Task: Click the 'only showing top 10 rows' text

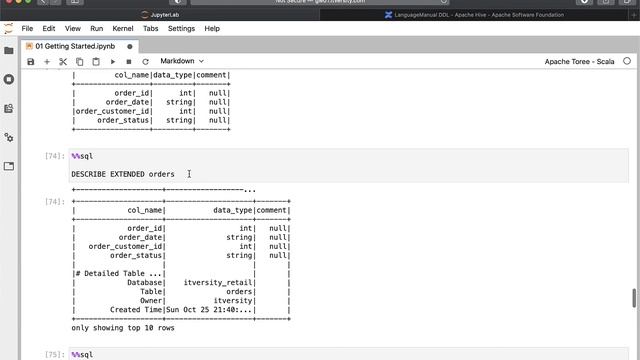Action: [123, 328]
